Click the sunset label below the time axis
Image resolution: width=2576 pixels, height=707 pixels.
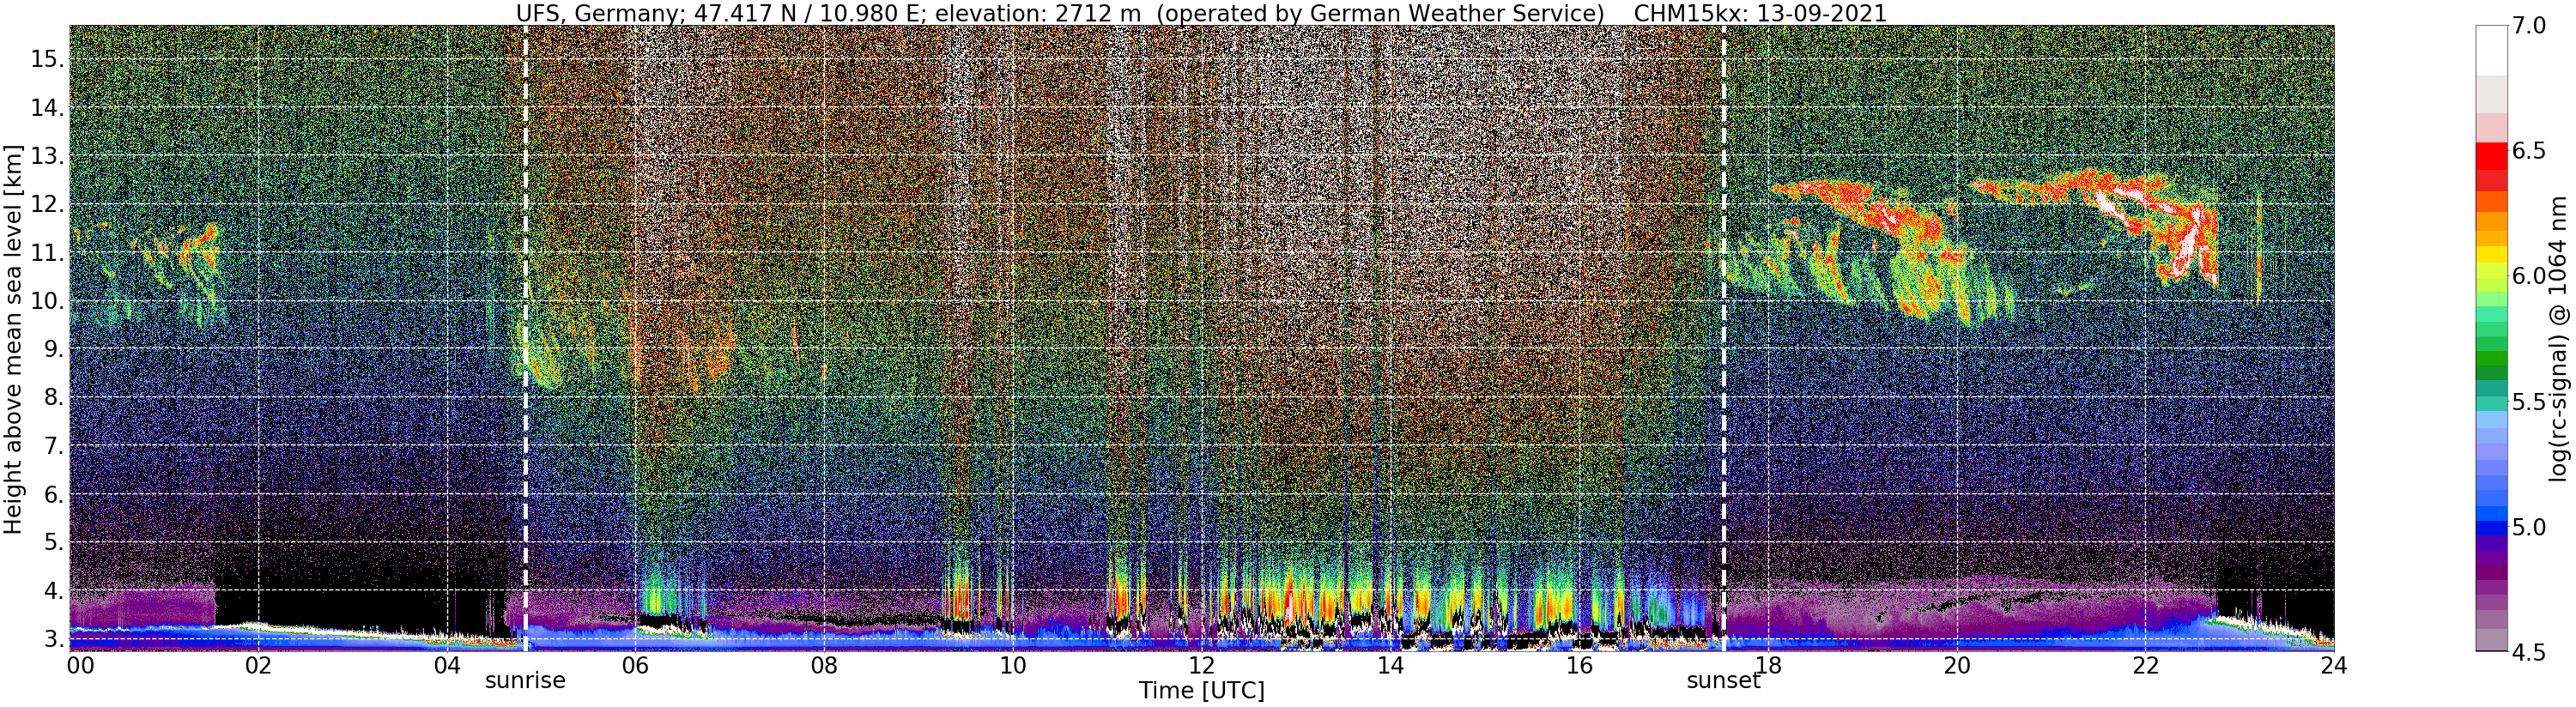1723,681
